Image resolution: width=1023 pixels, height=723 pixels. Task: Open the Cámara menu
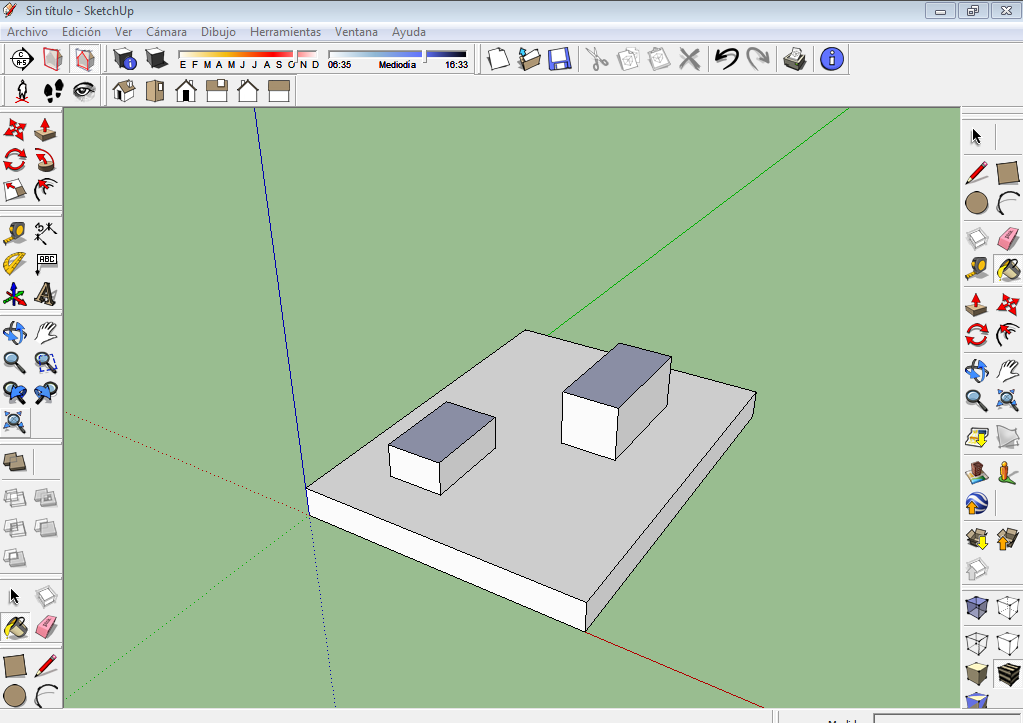(166, 32)
